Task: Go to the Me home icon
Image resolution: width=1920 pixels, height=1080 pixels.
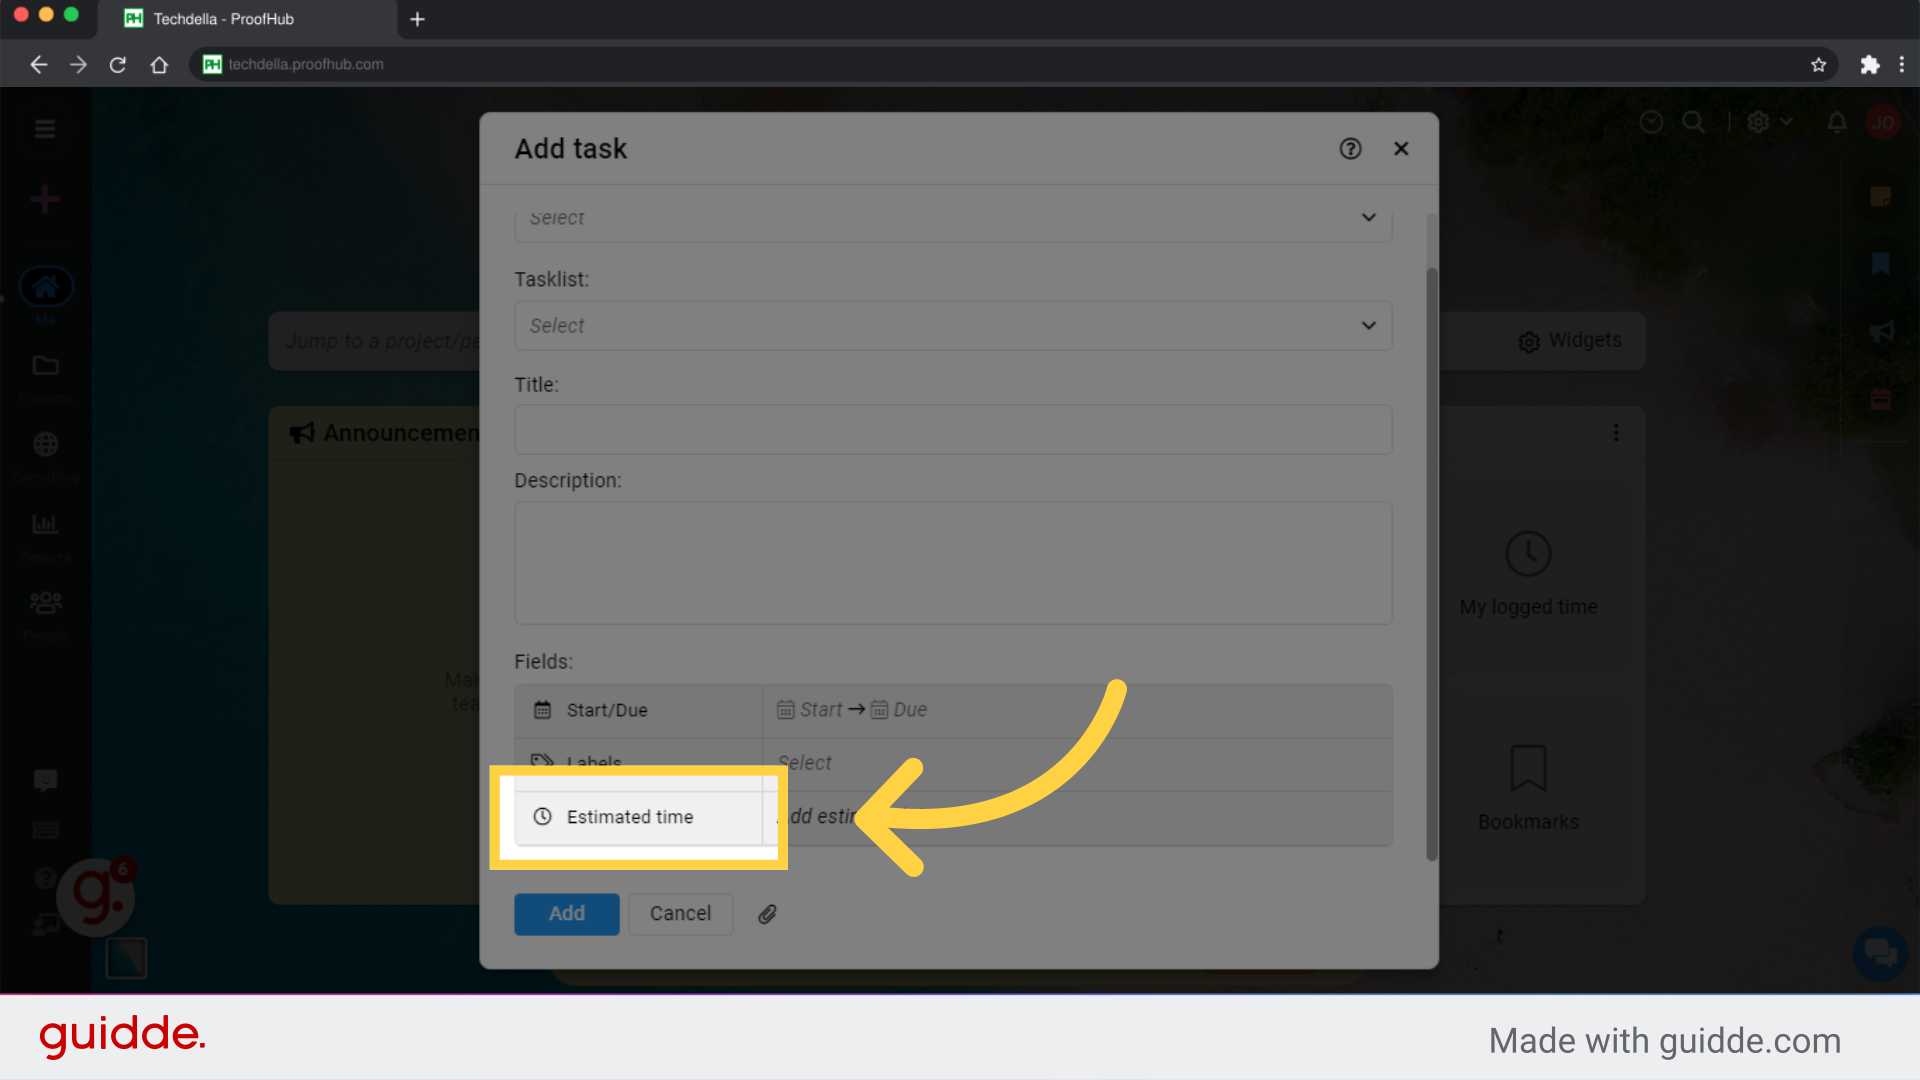Action: (45, 288)
